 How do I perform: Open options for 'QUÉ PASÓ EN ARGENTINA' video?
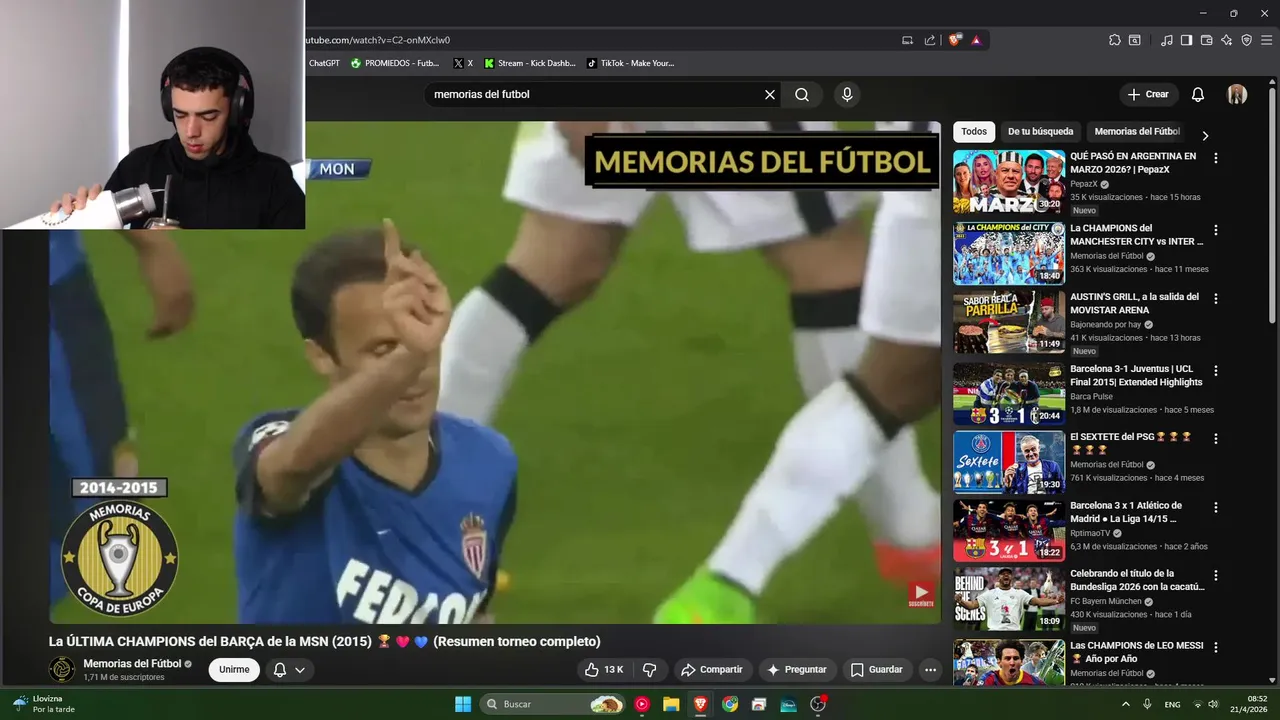click(x=1216, y=158)
